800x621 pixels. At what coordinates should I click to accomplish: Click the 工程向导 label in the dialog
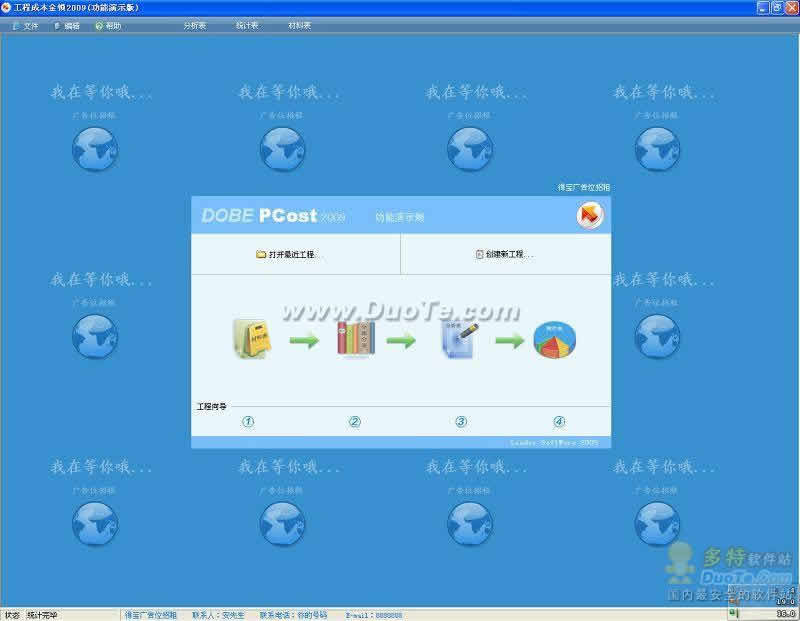tap(212, 406)
